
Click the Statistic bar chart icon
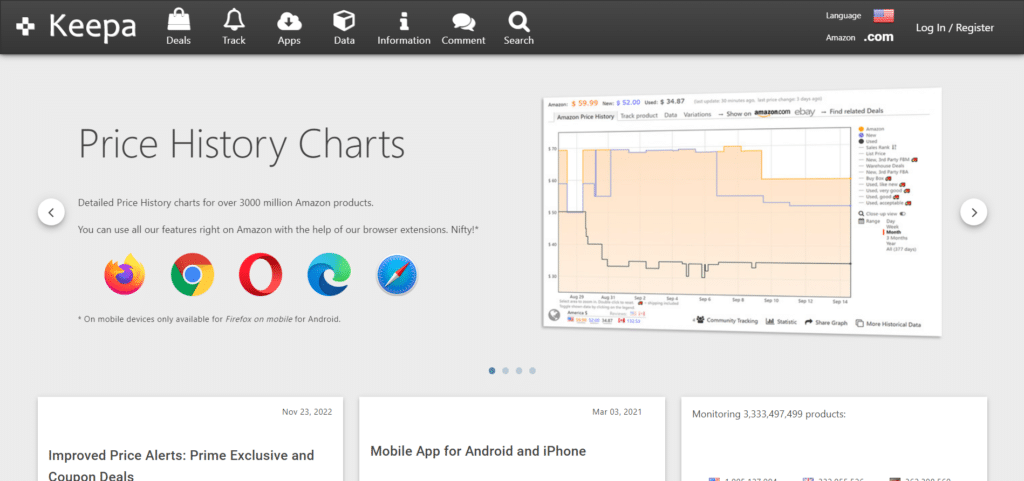pos(770,321)
